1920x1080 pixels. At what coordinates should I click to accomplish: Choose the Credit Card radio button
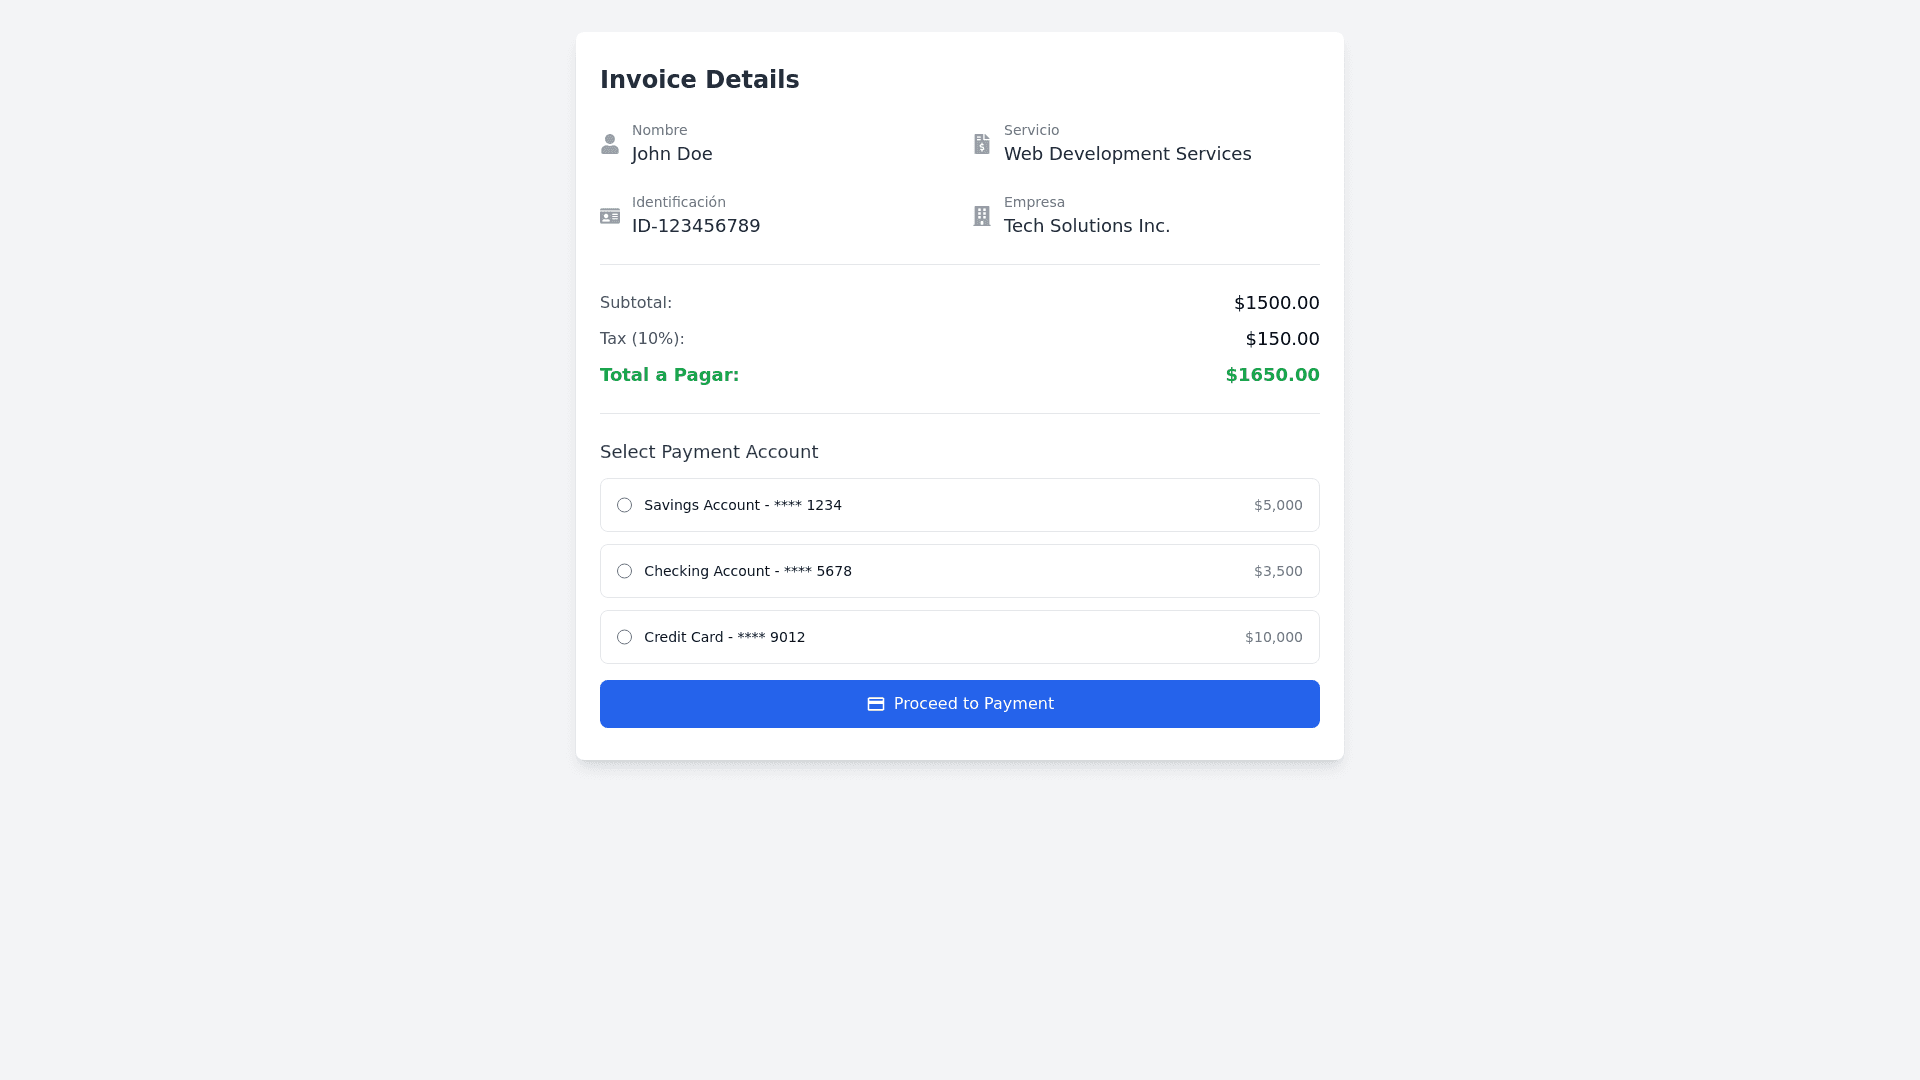click(x=624, y=637)
